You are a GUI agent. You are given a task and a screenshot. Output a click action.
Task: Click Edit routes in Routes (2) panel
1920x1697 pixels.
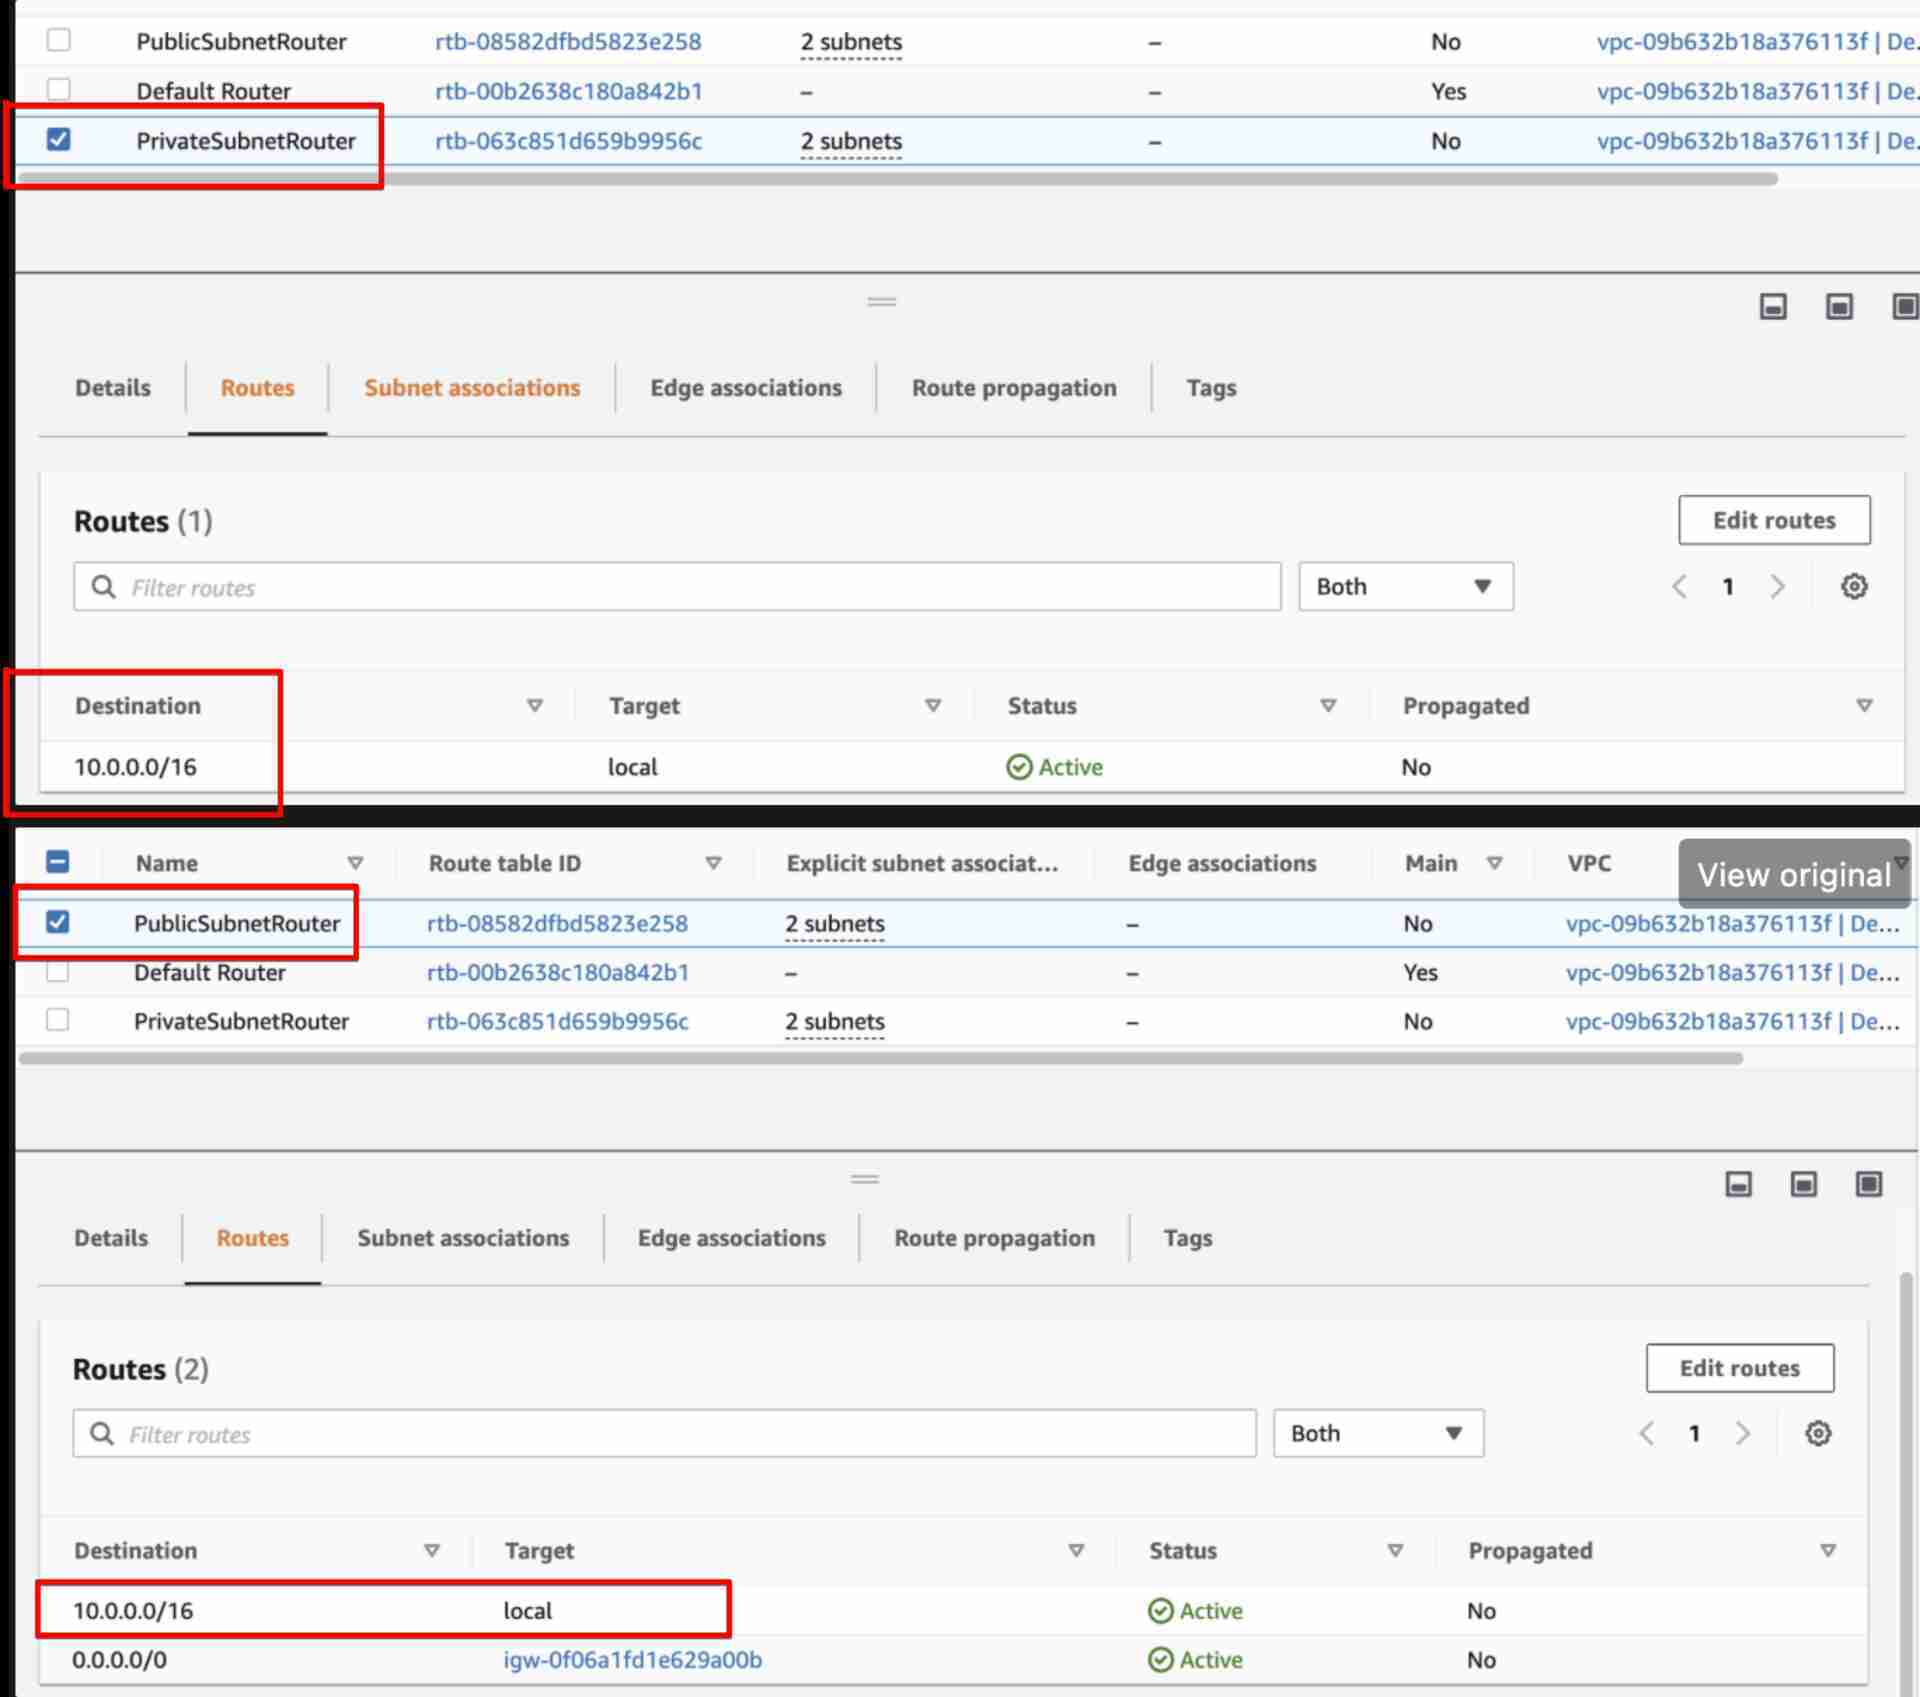point(1740,1368)
